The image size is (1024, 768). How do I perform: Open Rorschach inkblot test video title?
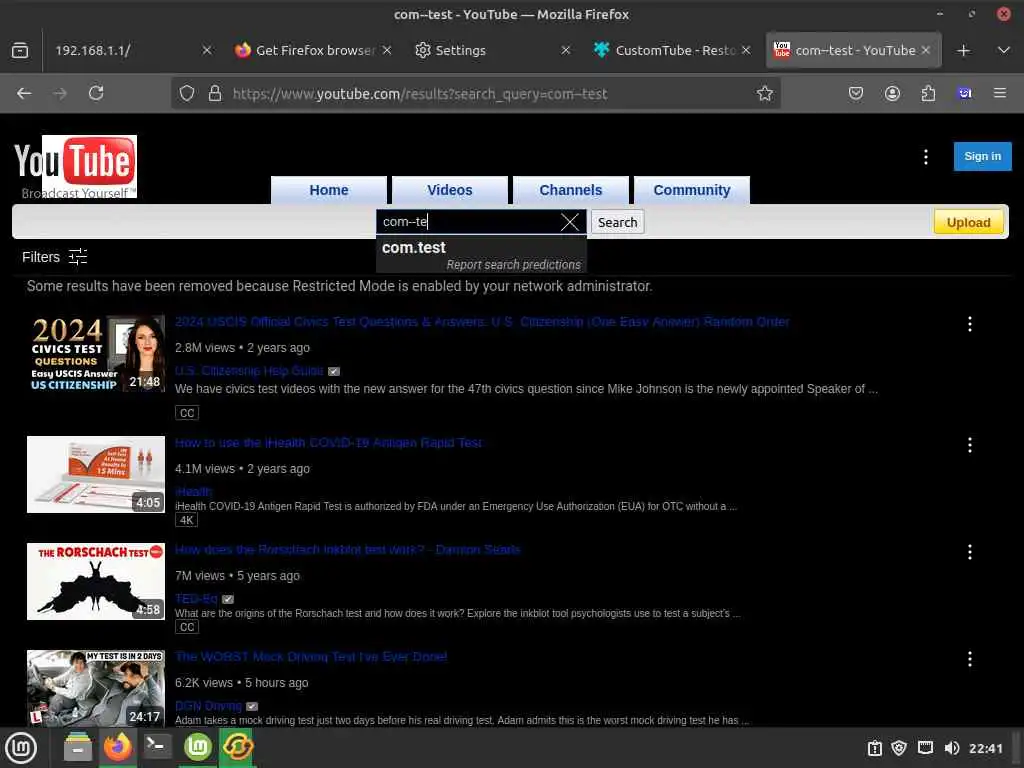(347, 549)
